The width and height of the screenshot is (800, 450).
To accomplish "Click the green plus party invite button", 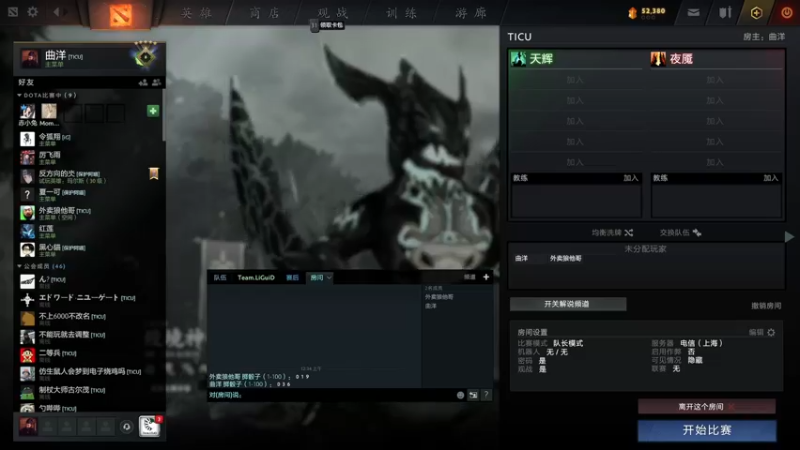I will (x=153, y=111).
